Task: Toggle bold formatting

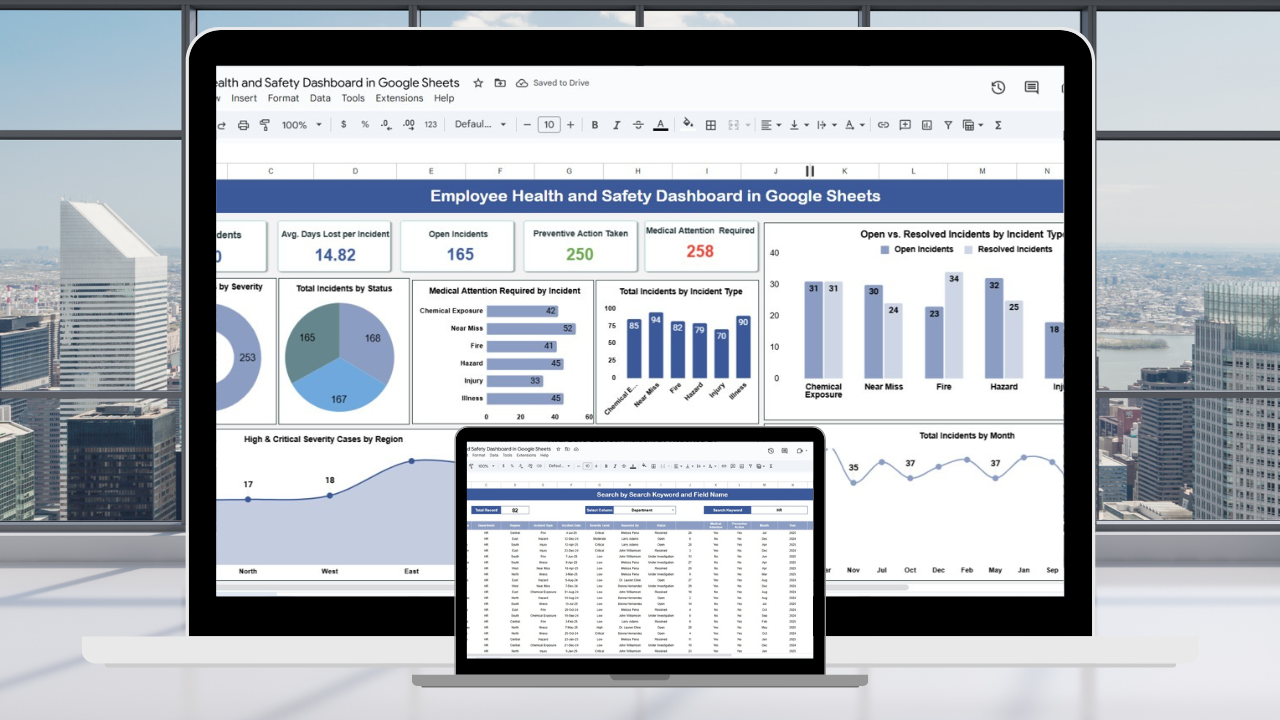Action: 594,125
